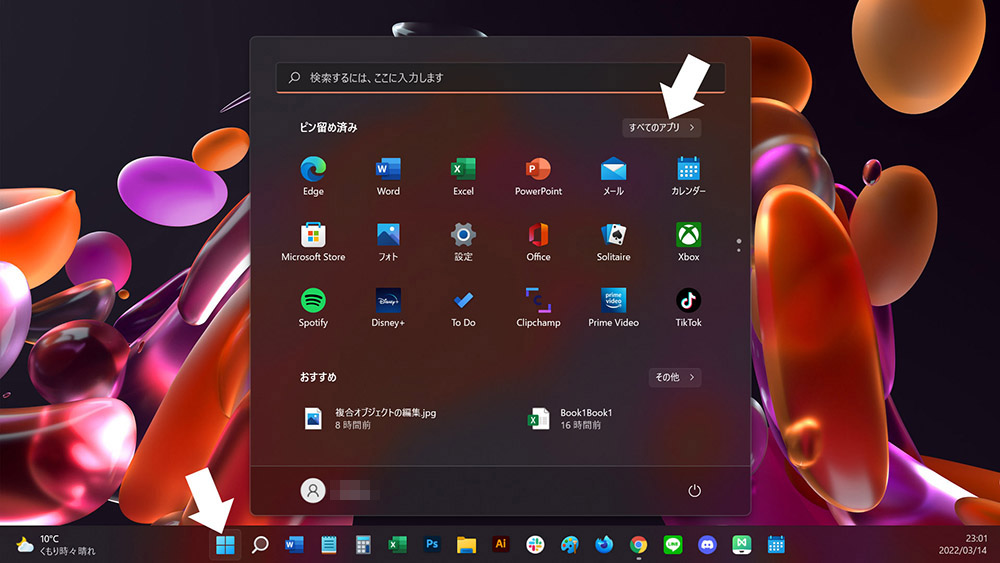
Task: Open Discord from the taskbar
Action: [707, 545]
